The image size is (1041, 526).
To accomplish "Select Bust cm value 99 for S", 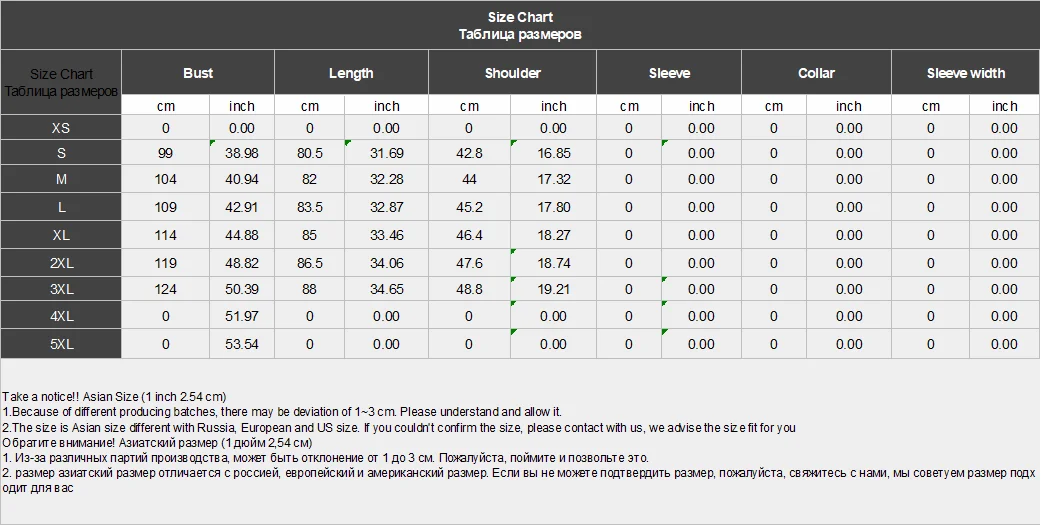I will [165, 153].
